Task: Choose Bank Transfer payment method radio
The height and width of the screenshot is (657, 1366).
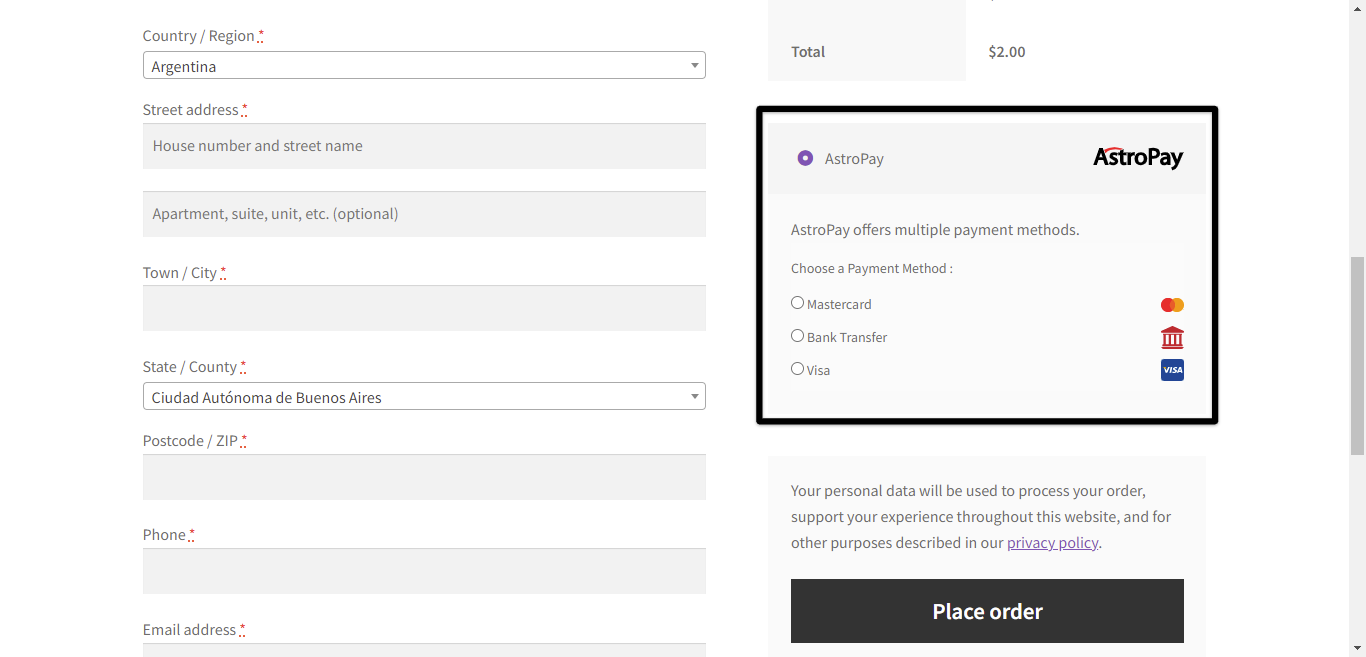Action: 797,336
